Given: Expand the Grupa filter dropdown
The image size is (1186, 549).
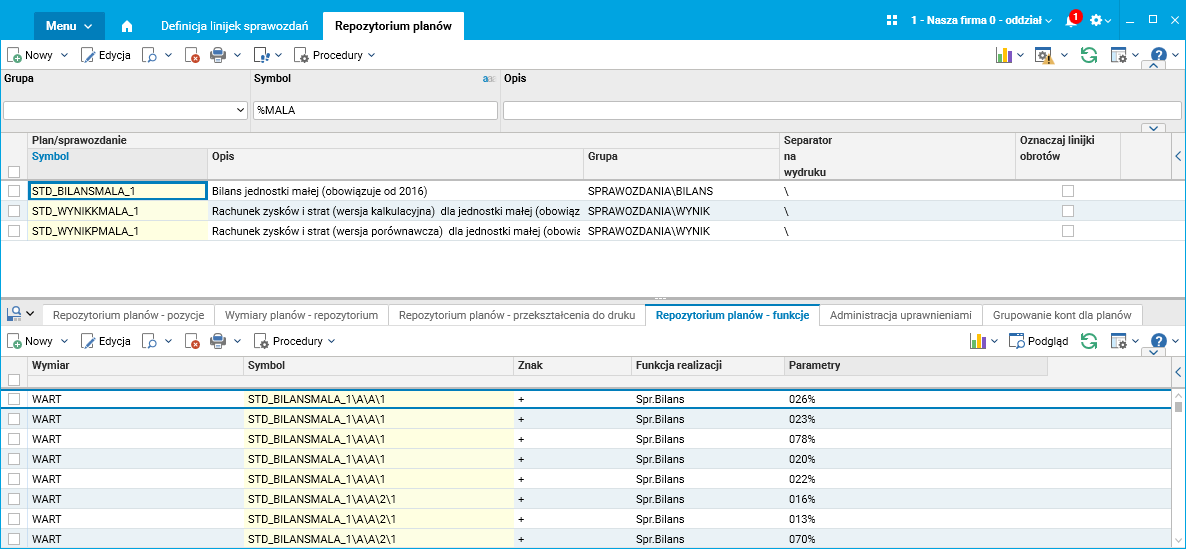Looking at the screenshot, I should tap(240, 110).
